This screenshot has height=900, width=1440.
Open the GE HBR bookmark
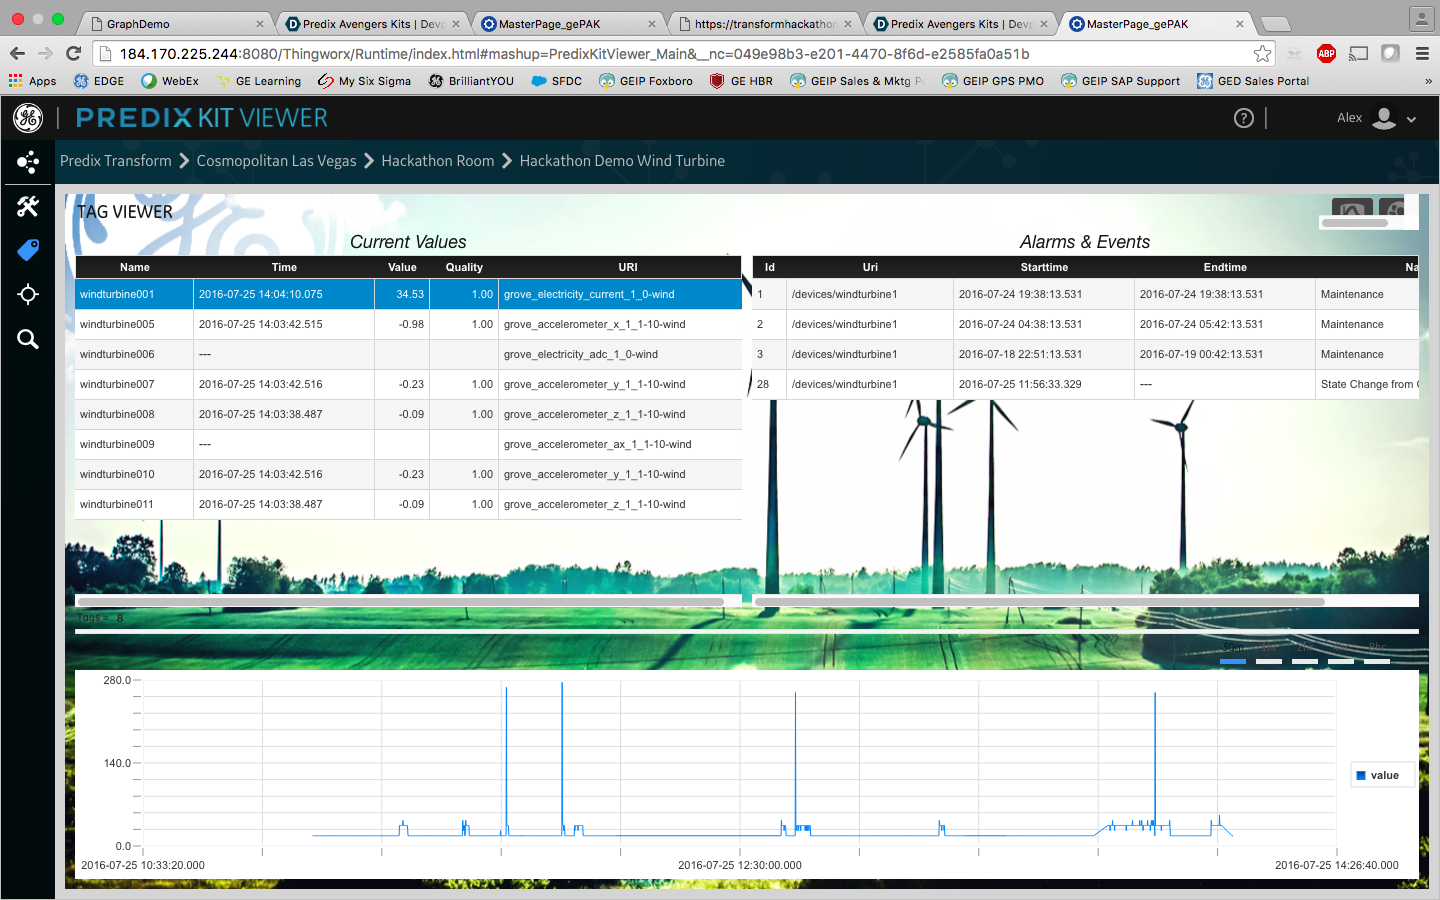741,81
